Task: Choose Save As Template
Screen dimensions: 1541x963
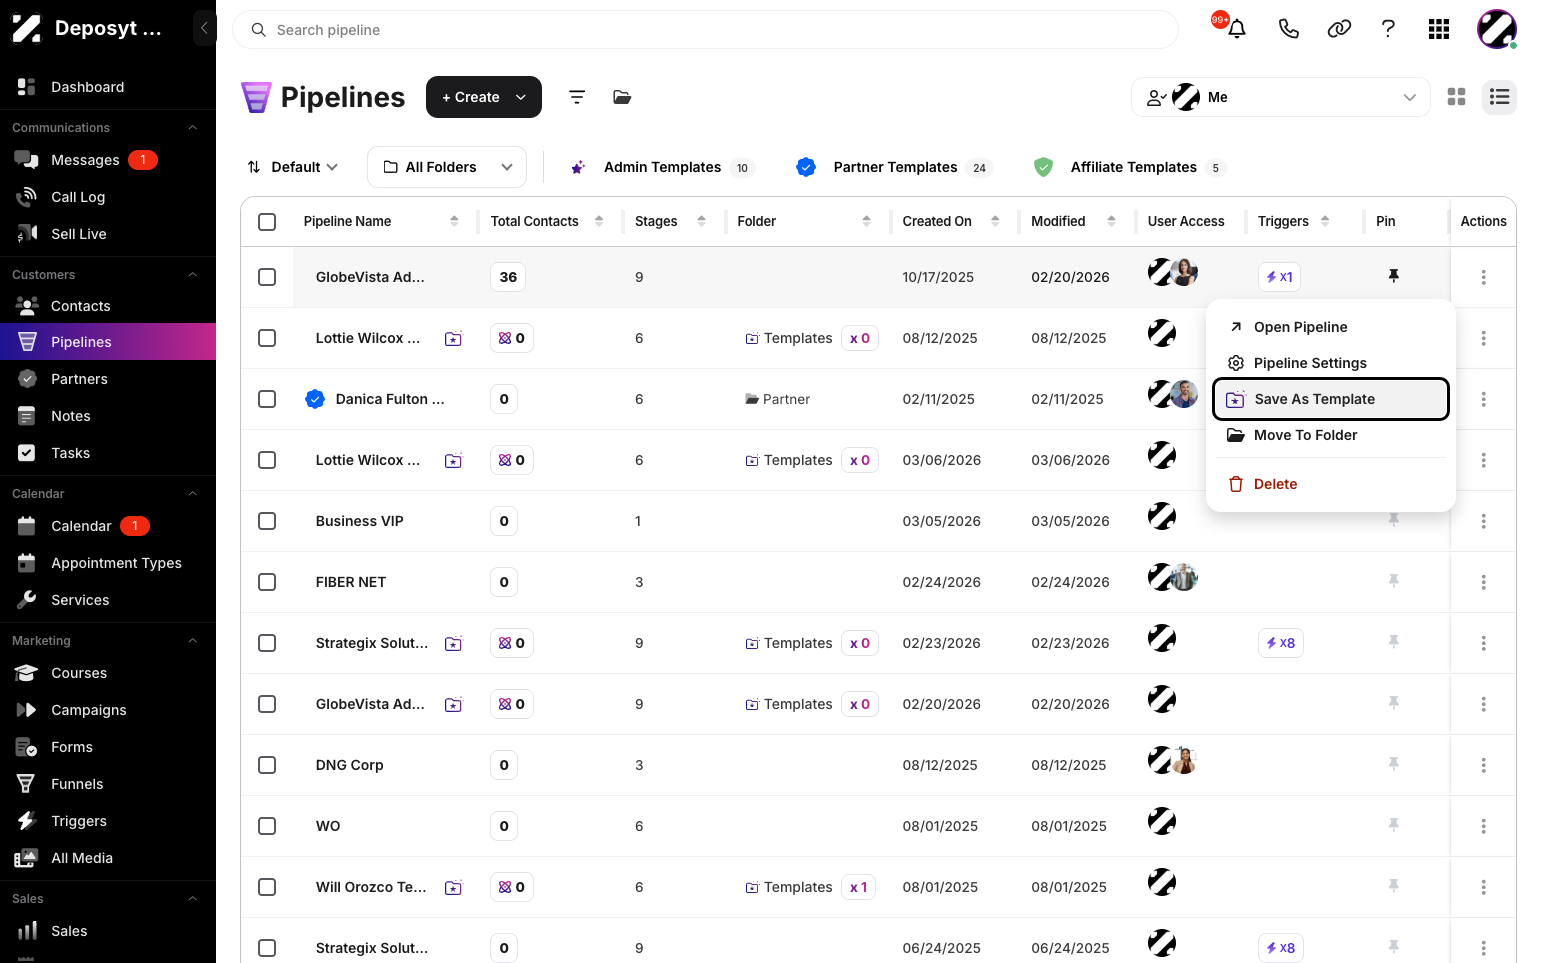Action: [1330, 399]
